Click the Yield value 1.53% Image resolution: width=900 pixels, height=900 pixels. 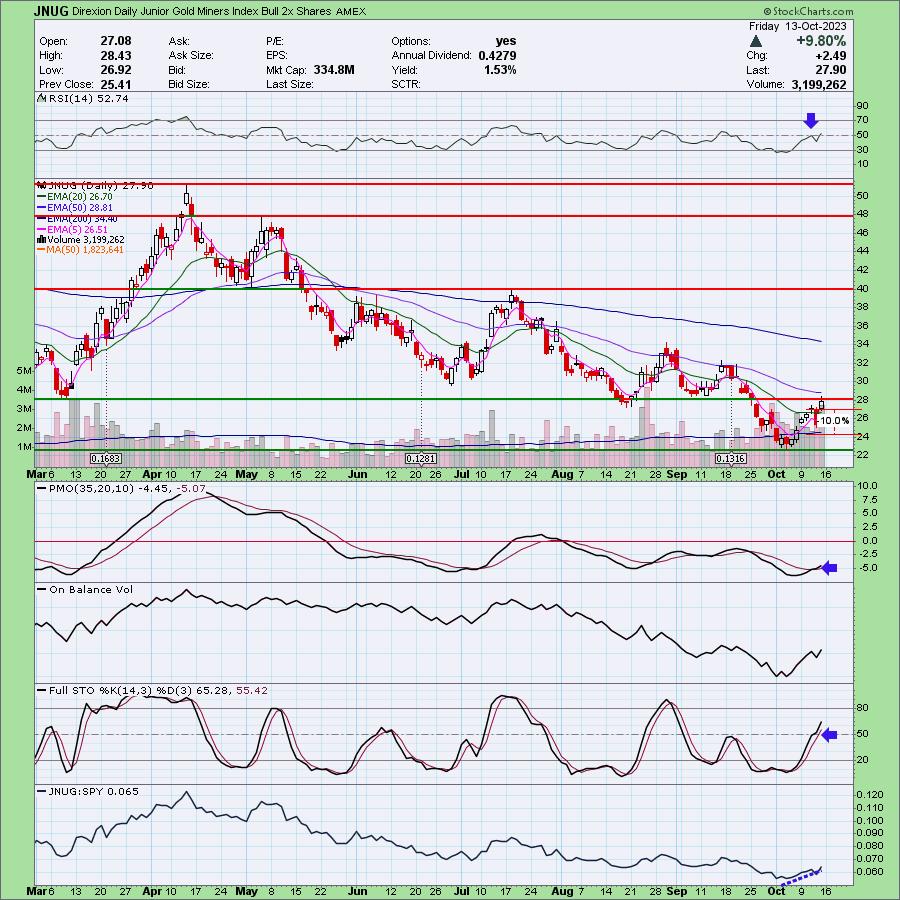tap(500, 69)
